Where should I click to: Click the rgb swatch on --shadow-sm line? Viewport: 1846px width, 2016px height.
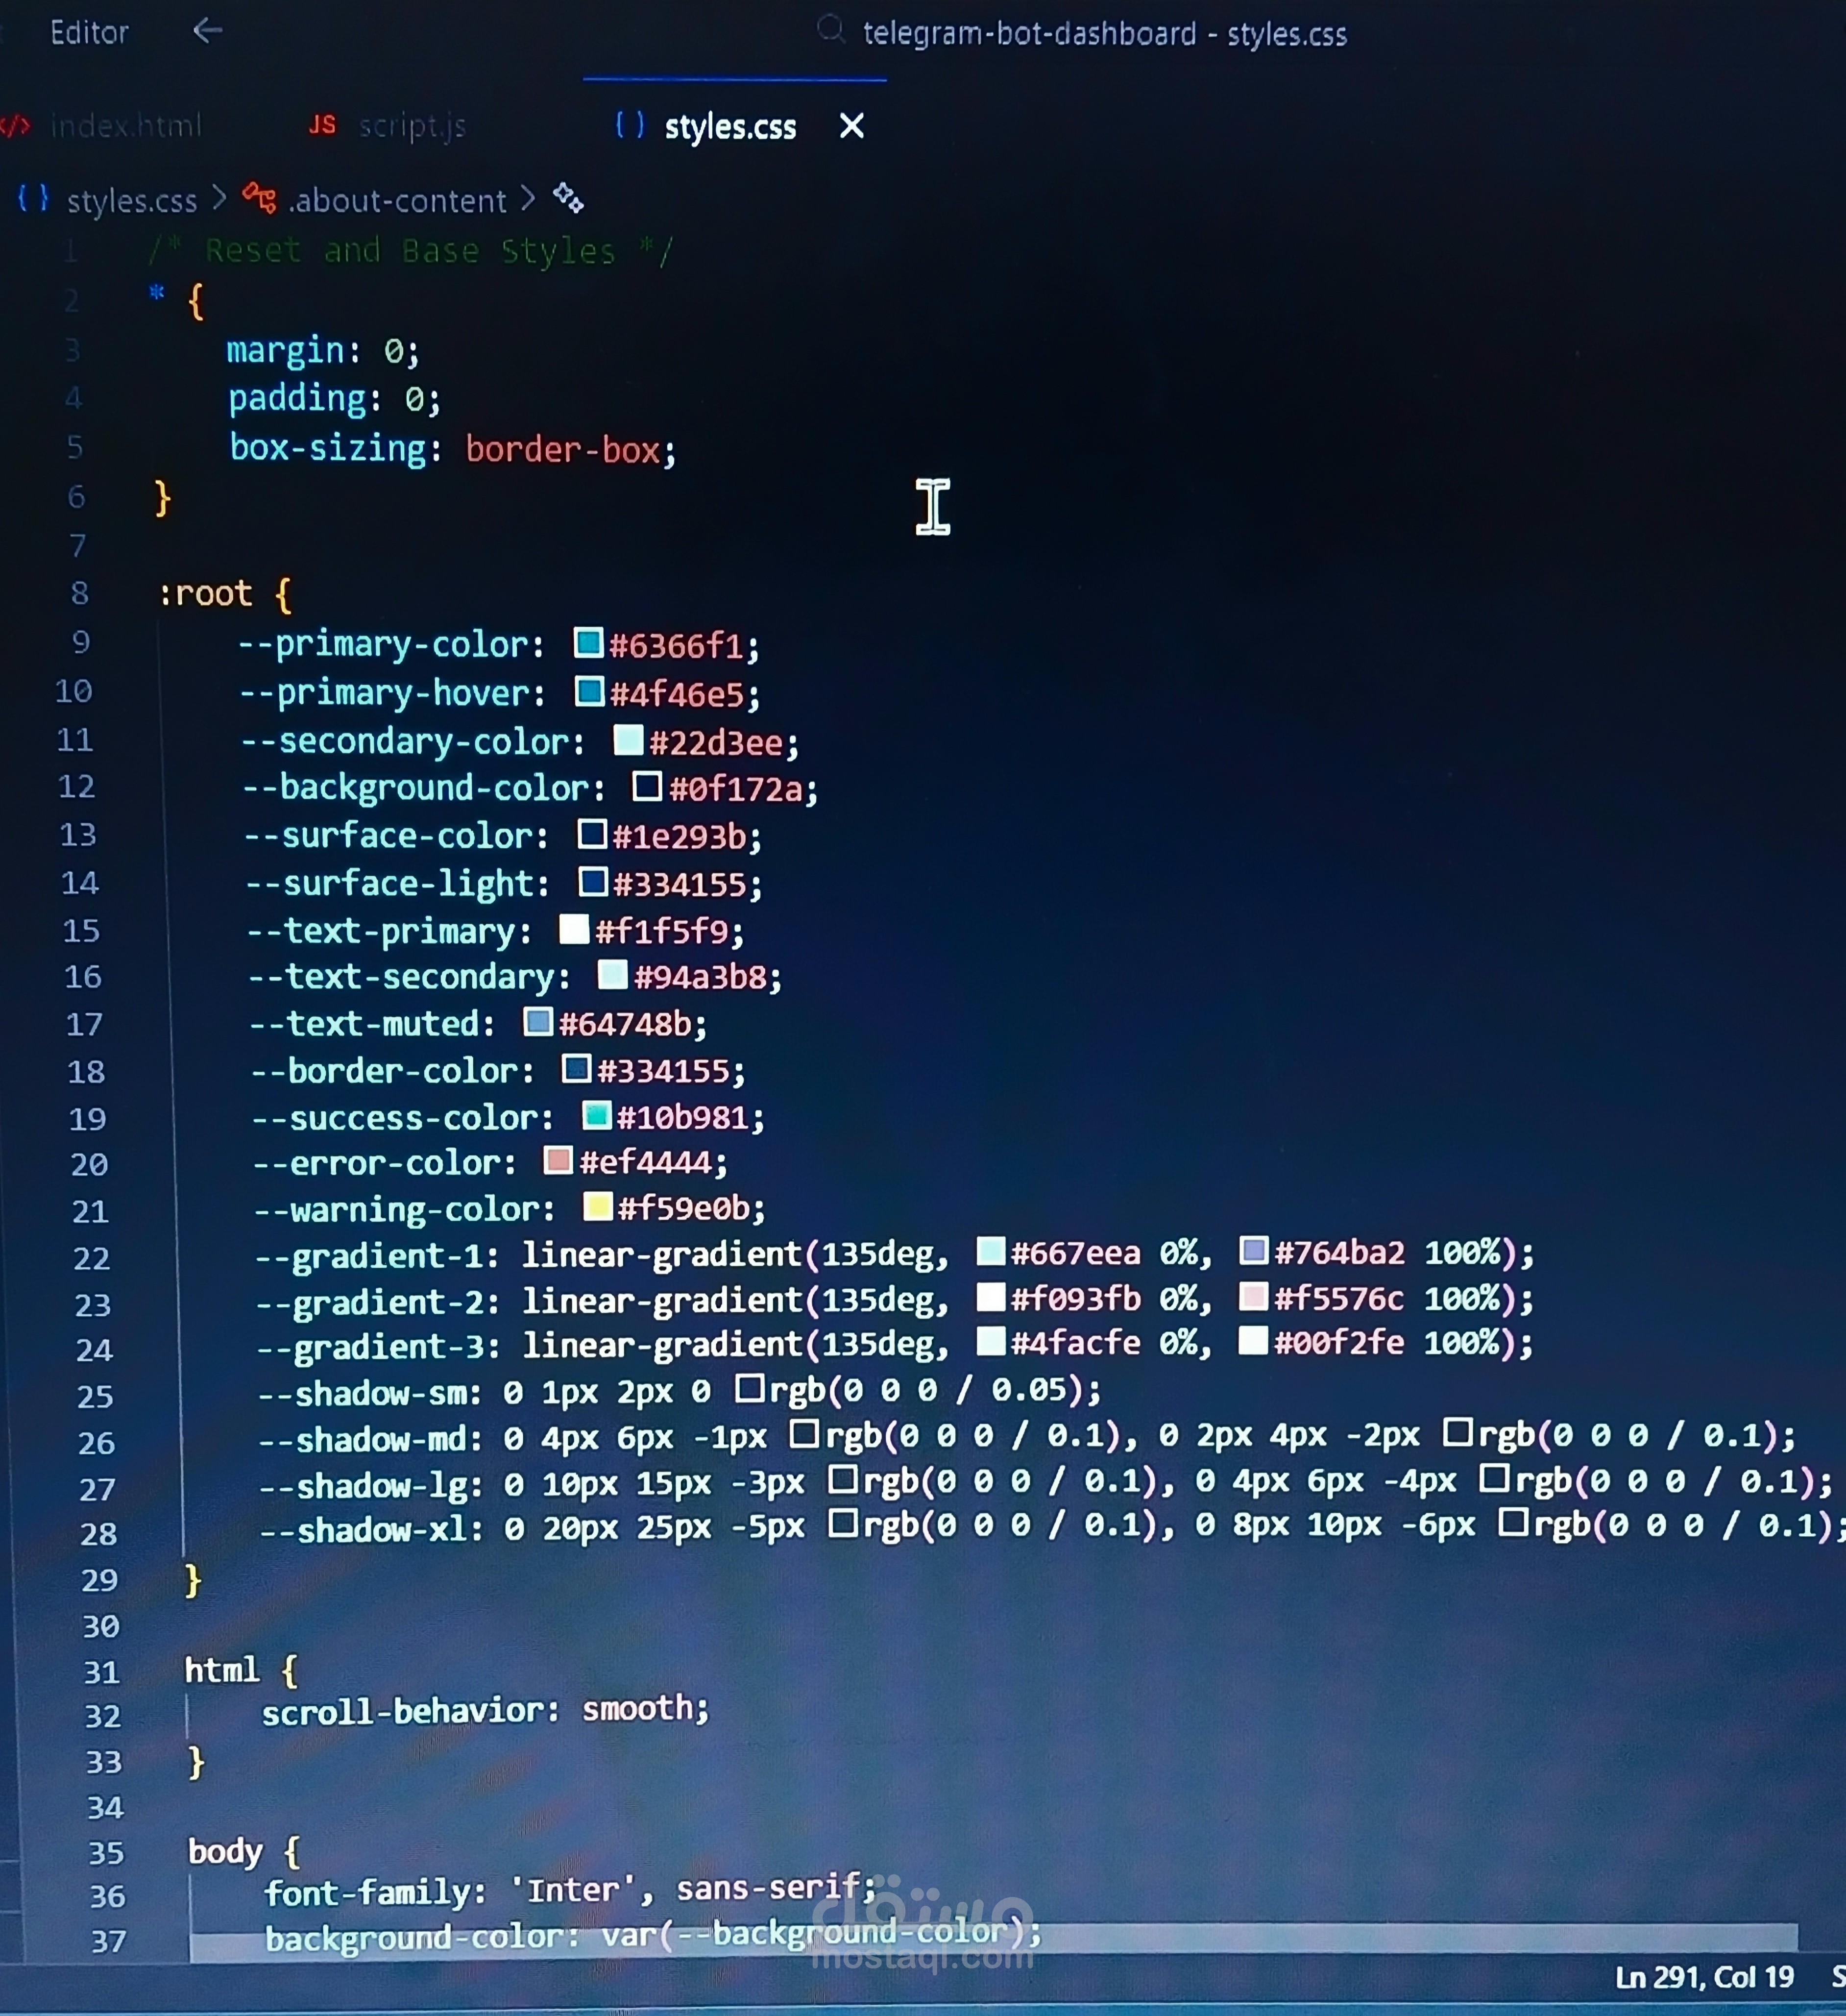(x=750, y=1388)
